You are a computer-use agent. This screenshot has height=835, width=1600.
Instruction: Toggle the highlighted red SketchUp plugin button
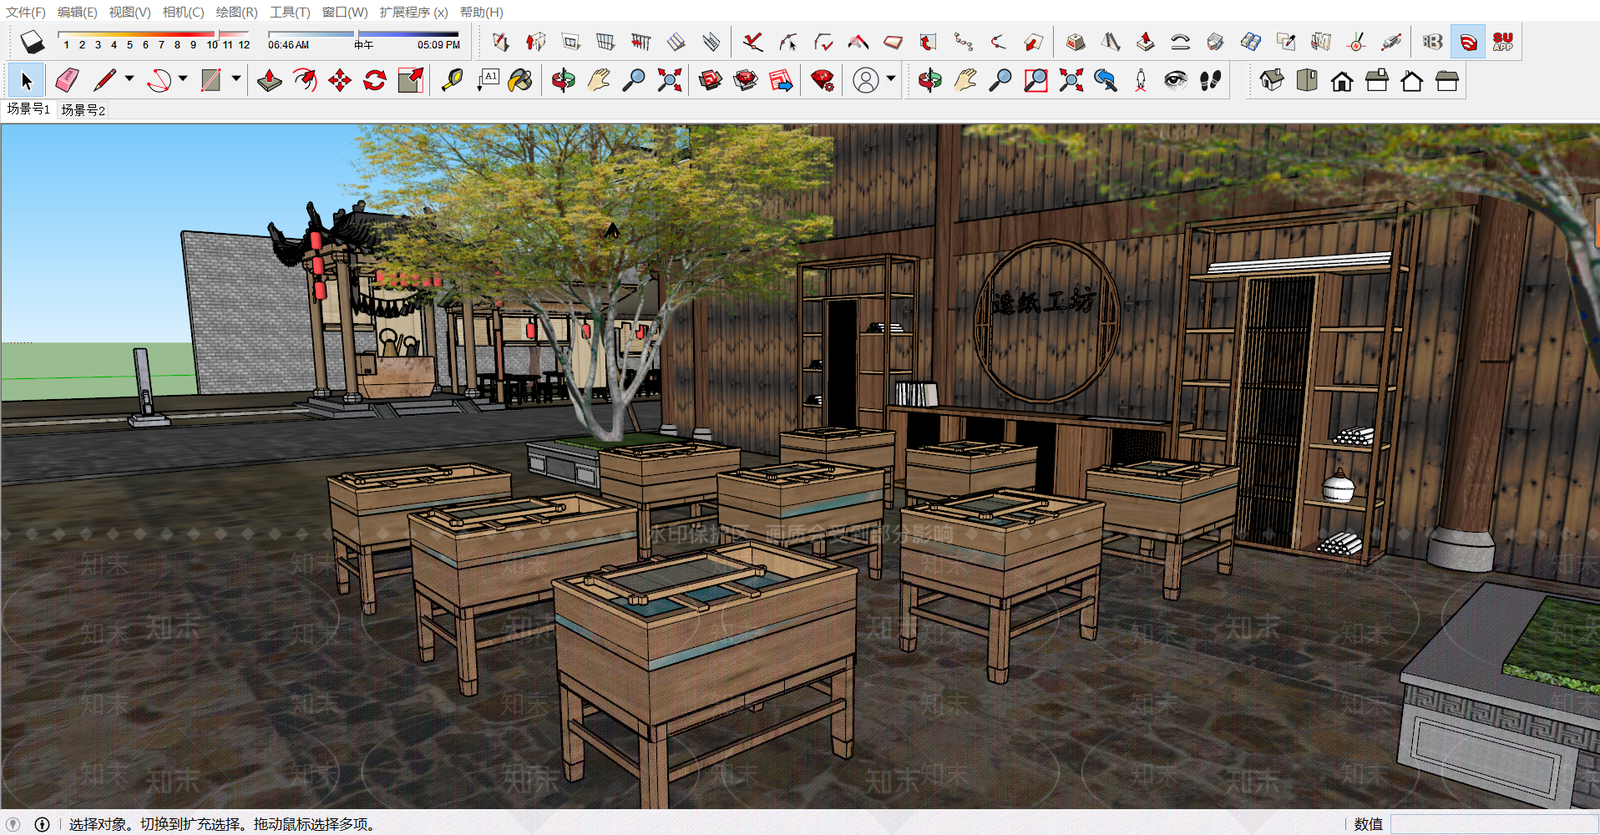(x=1468, y=42)
